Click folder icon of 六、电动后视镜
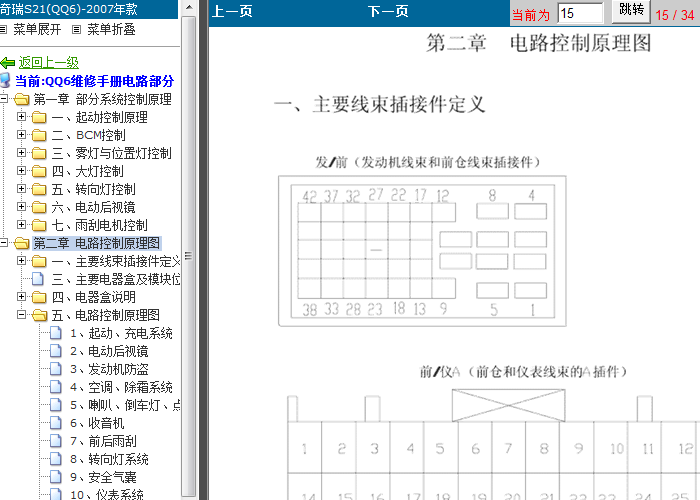This screenshot has width=700, height=500. [x=39, y=207]
